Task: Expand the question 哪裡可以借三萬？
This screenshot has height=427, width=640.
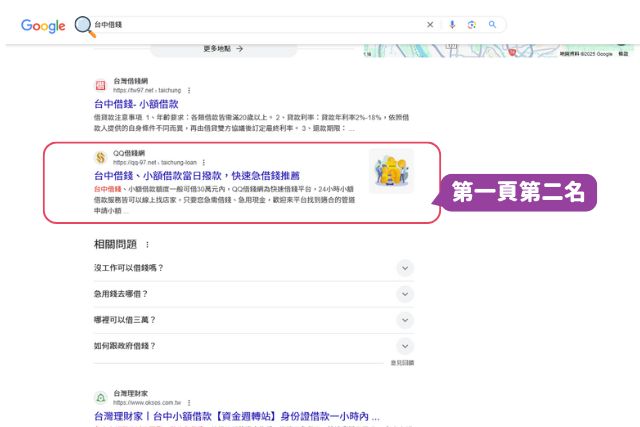Action: tap(253, 320)
